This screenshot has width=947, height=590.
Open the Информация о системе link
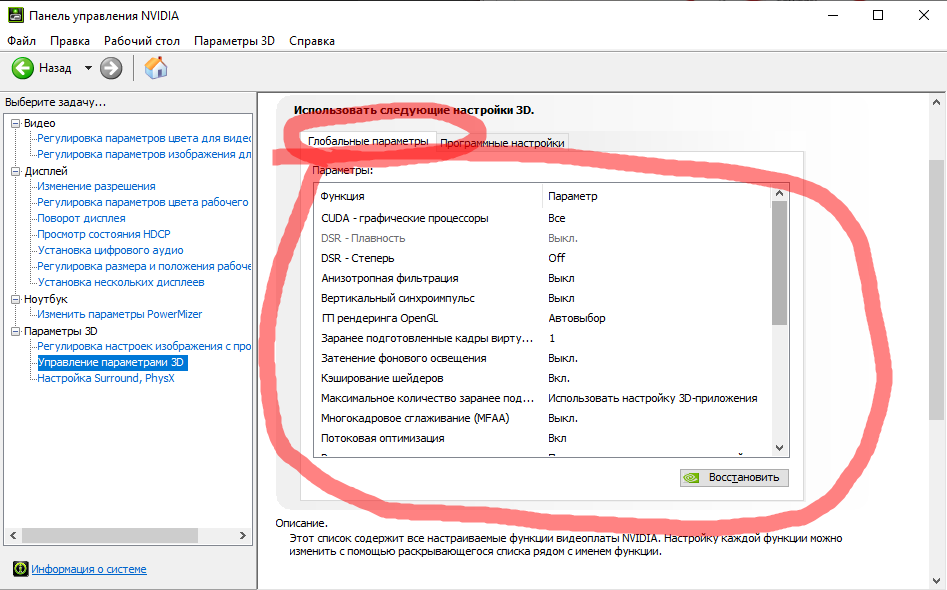(89, 569)
